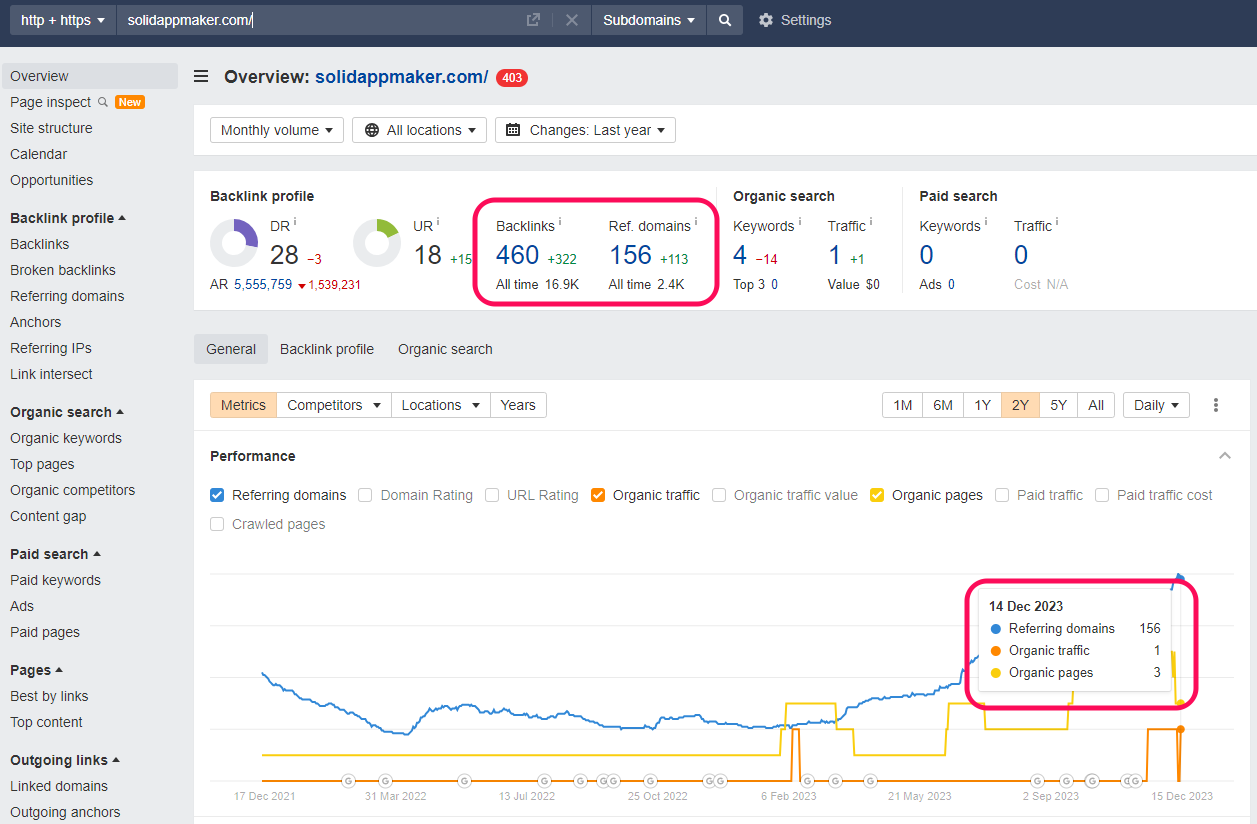The height and width of the screenshot is (824, 1257).
Task: Collapse Backlink profile sidebar group
Action: (x=68, y=218)
